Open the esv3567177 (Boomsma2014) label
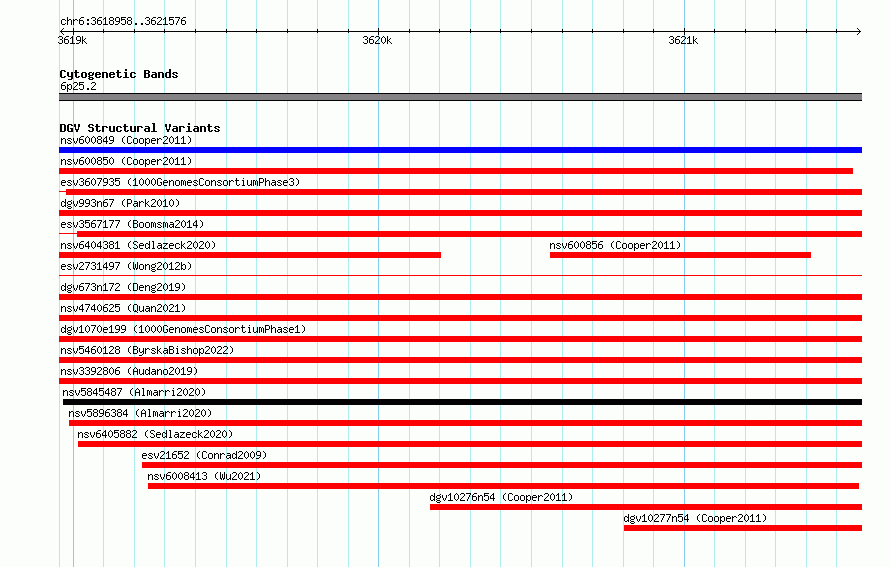The image size is (890, 567). coord(132,224)
